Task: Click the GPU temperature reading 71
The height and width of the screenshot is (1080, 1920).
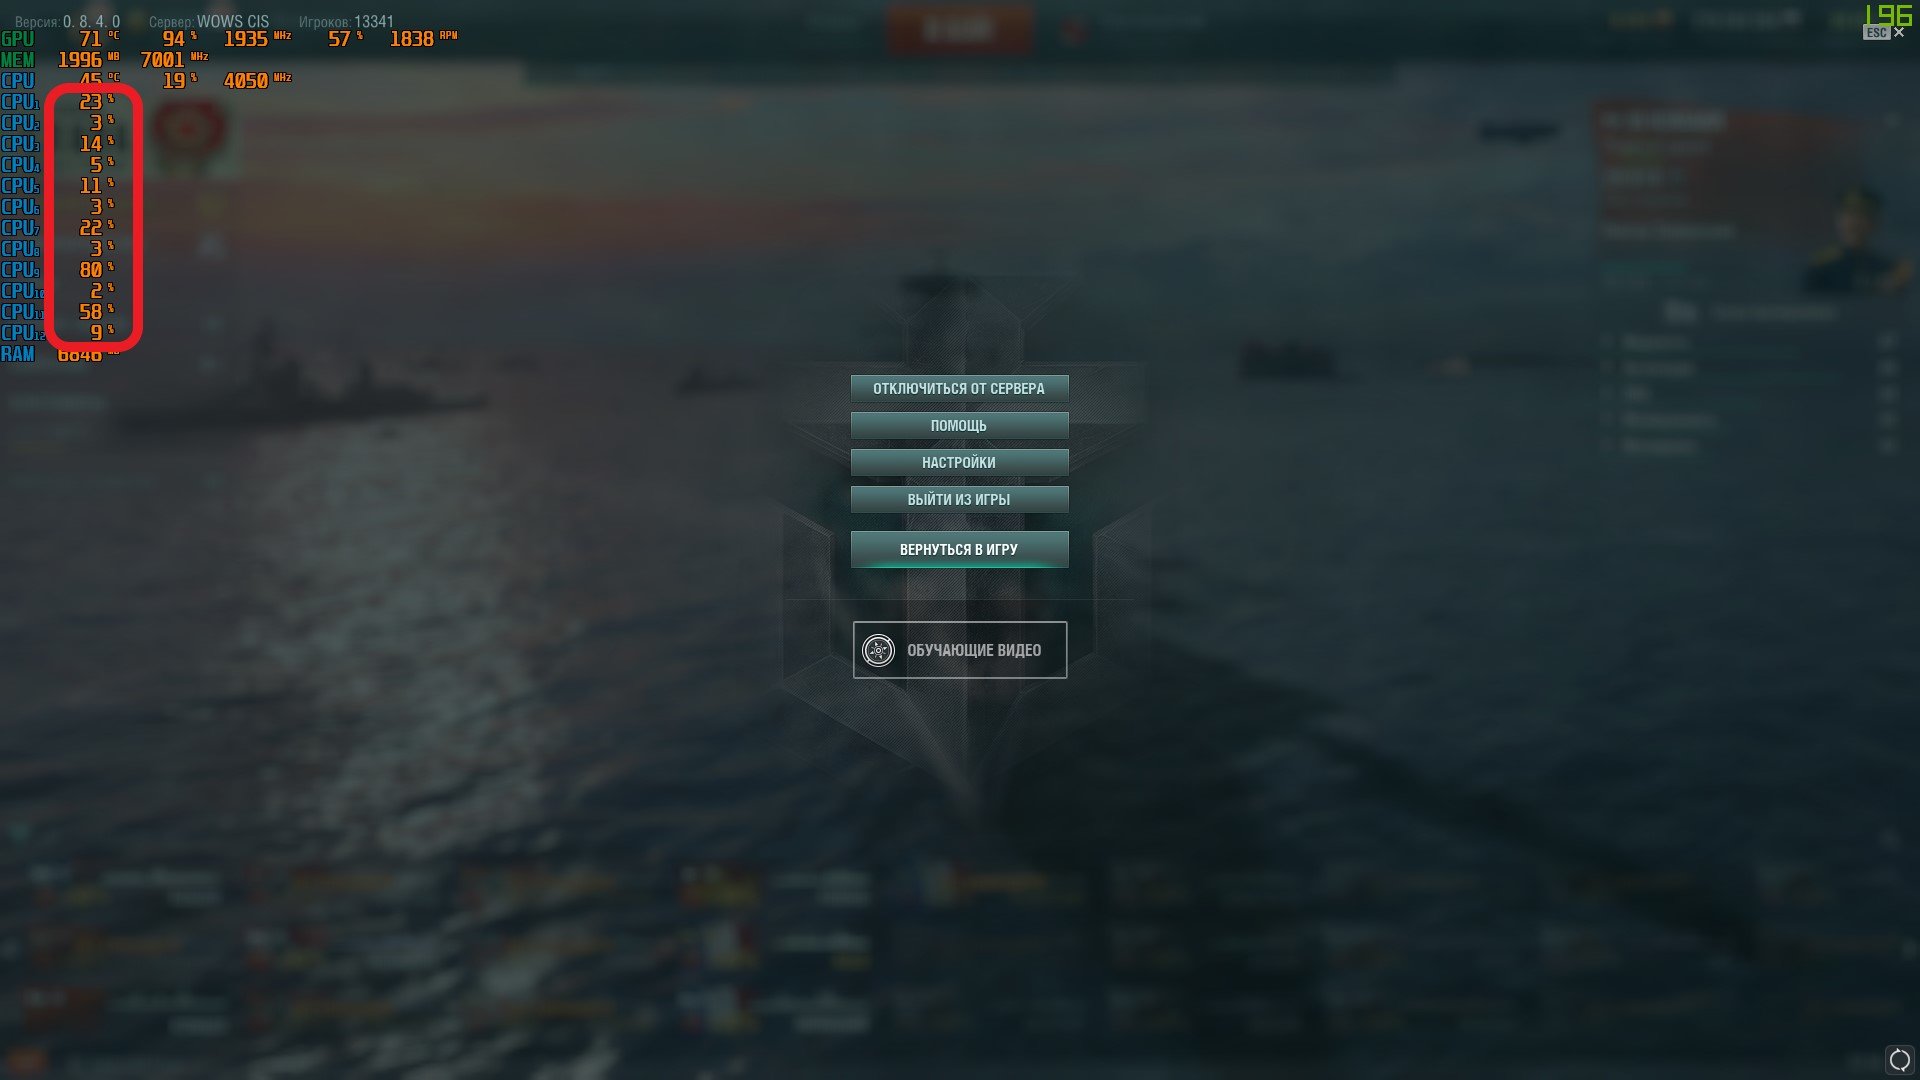Action: (90, 39)
